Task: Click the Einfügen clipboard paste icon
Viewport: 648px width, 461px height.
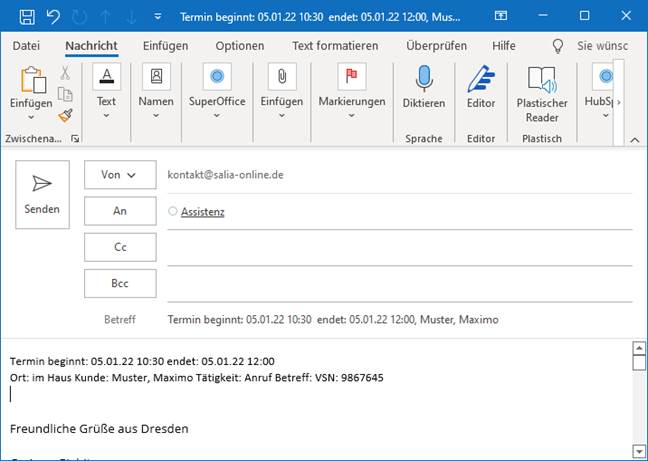Action: pyautogui.click(x=32, y=79)
